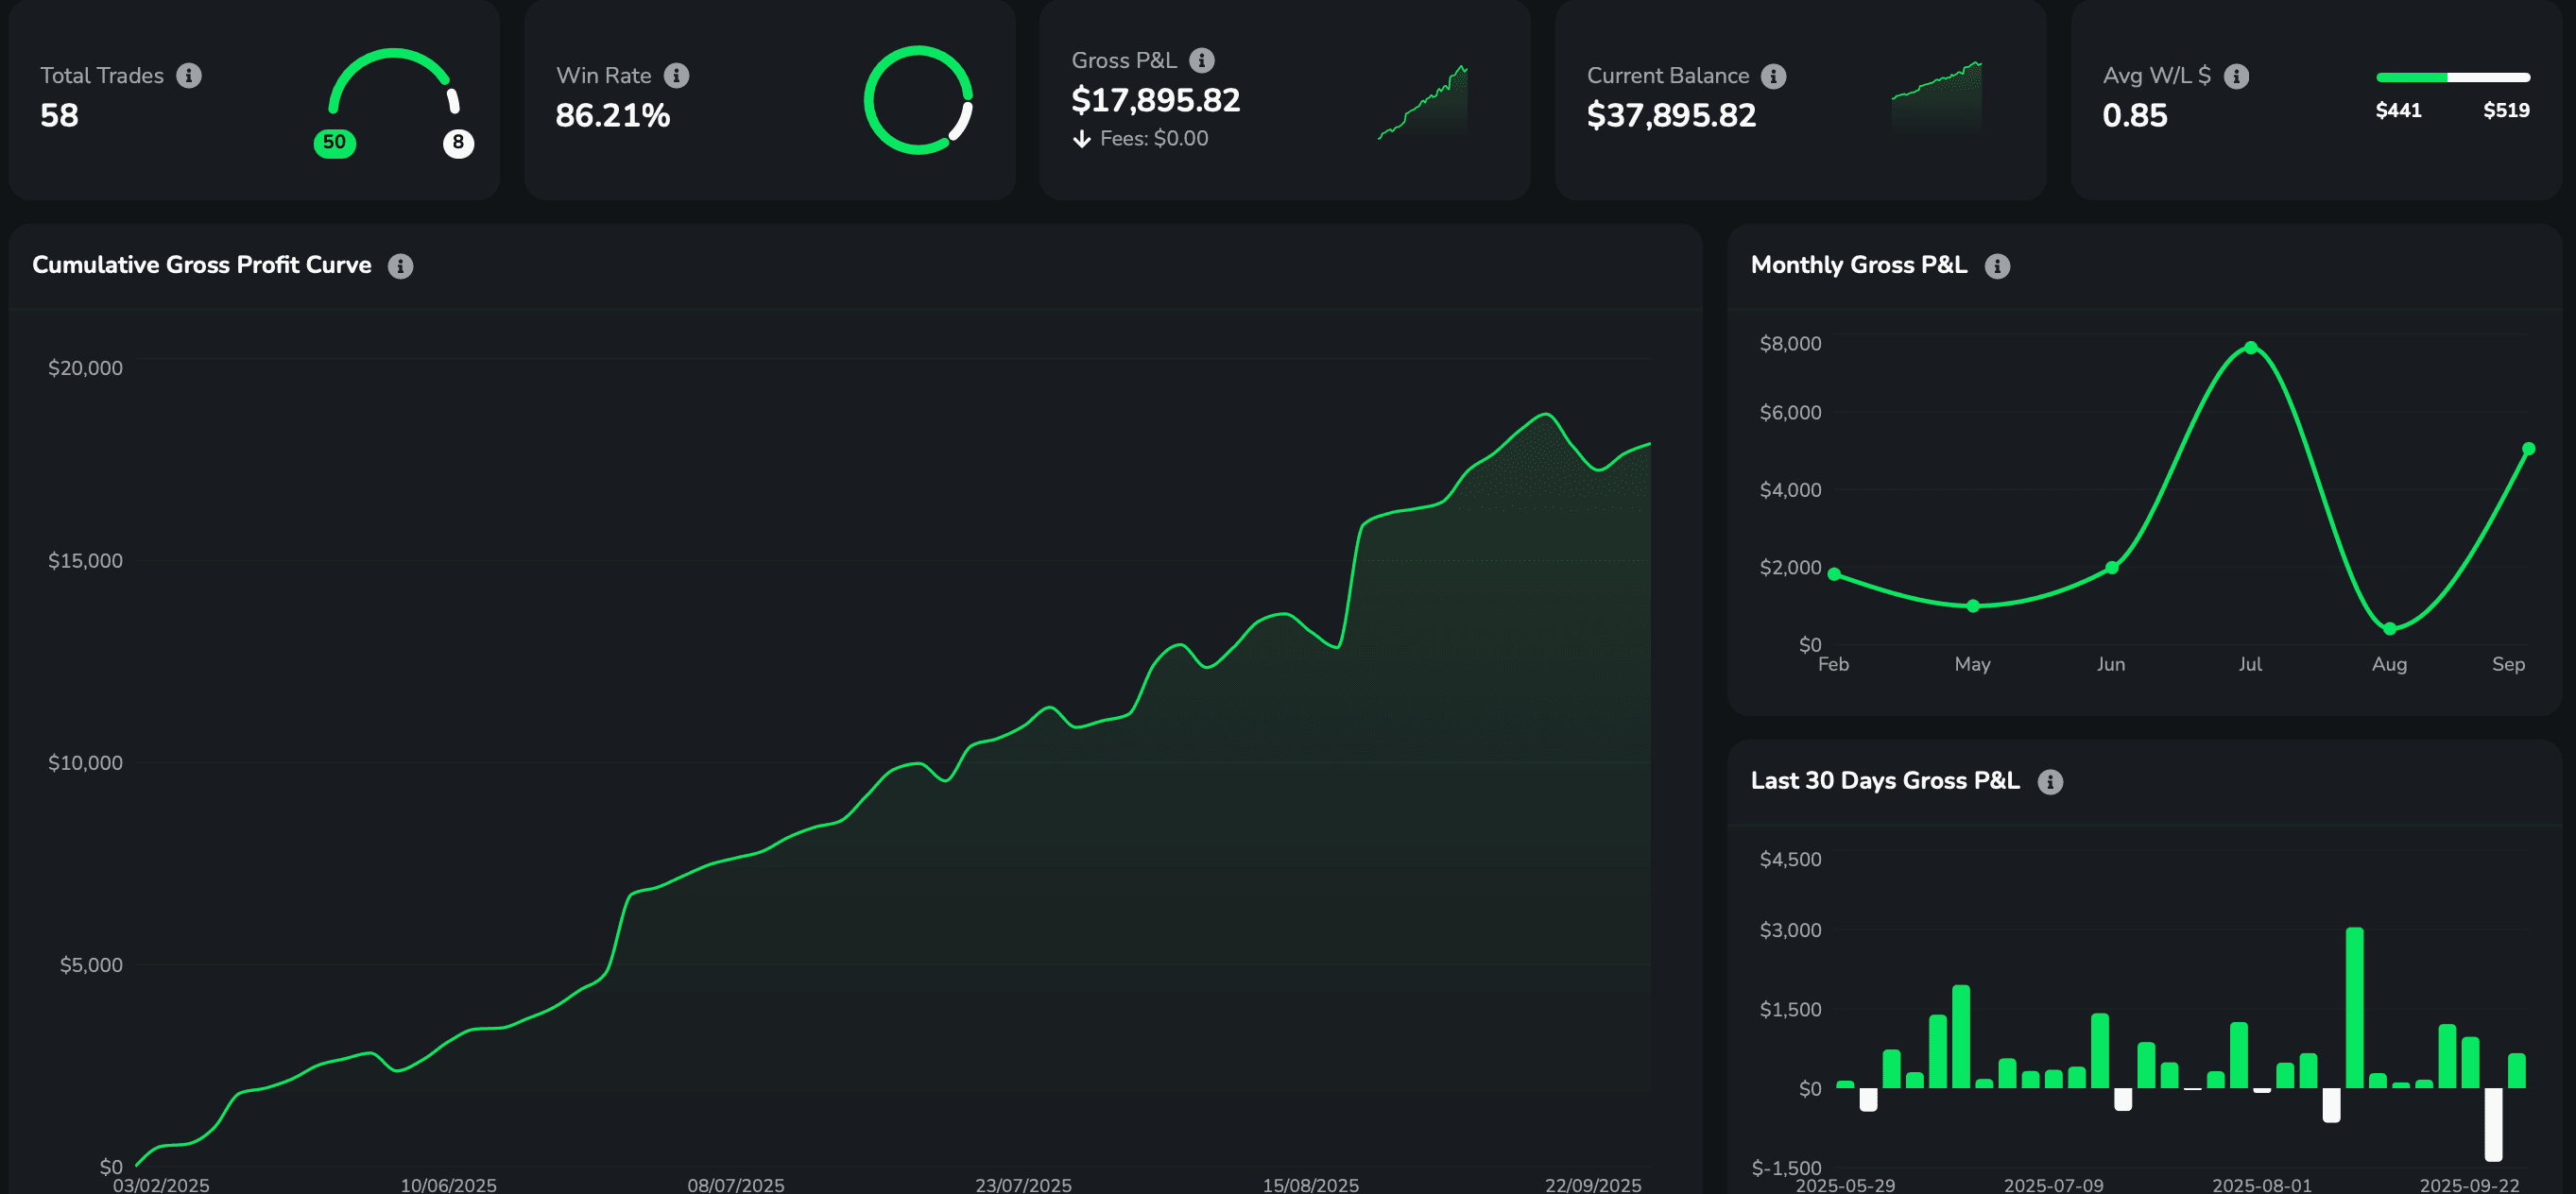Click the white 8 losing trades badge
The image size is (2576, 1194).
click(x=458, y=142)
